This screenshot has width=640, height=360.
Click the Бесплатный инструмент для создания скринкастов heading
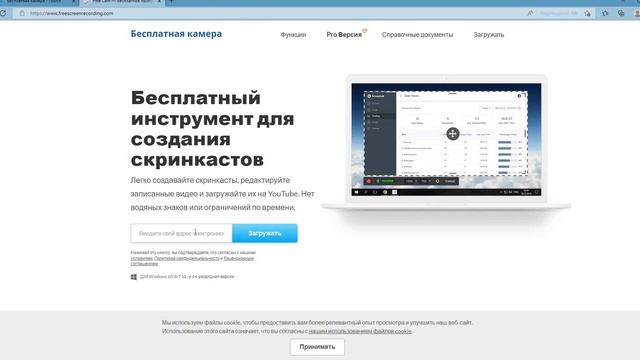coord(212,129)
